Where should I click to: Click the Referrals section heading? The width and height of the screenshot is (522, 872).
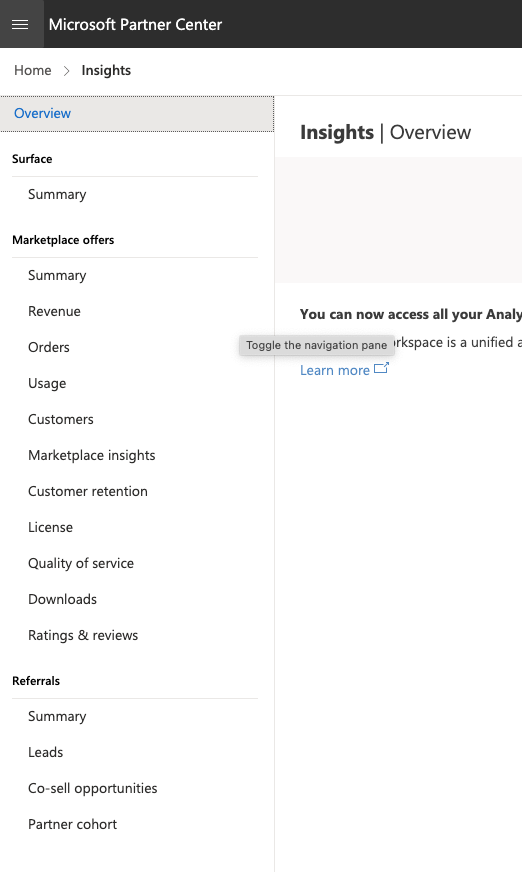(x=36, y=681)
